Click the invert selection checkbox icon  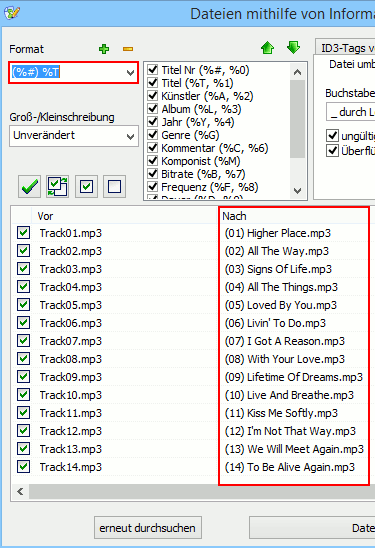pos(58,187)
